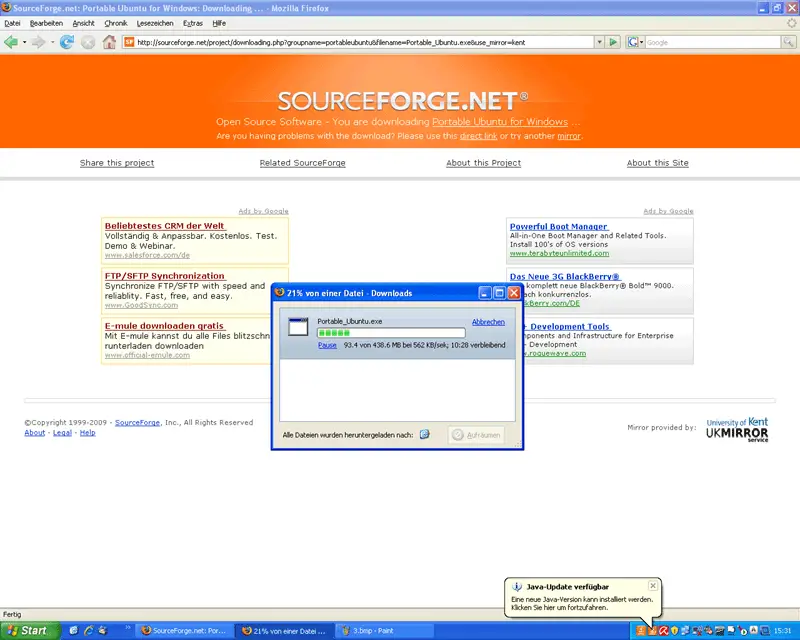Open the Ansicht menu
This screenshot has width=800, height=640.
84,23
